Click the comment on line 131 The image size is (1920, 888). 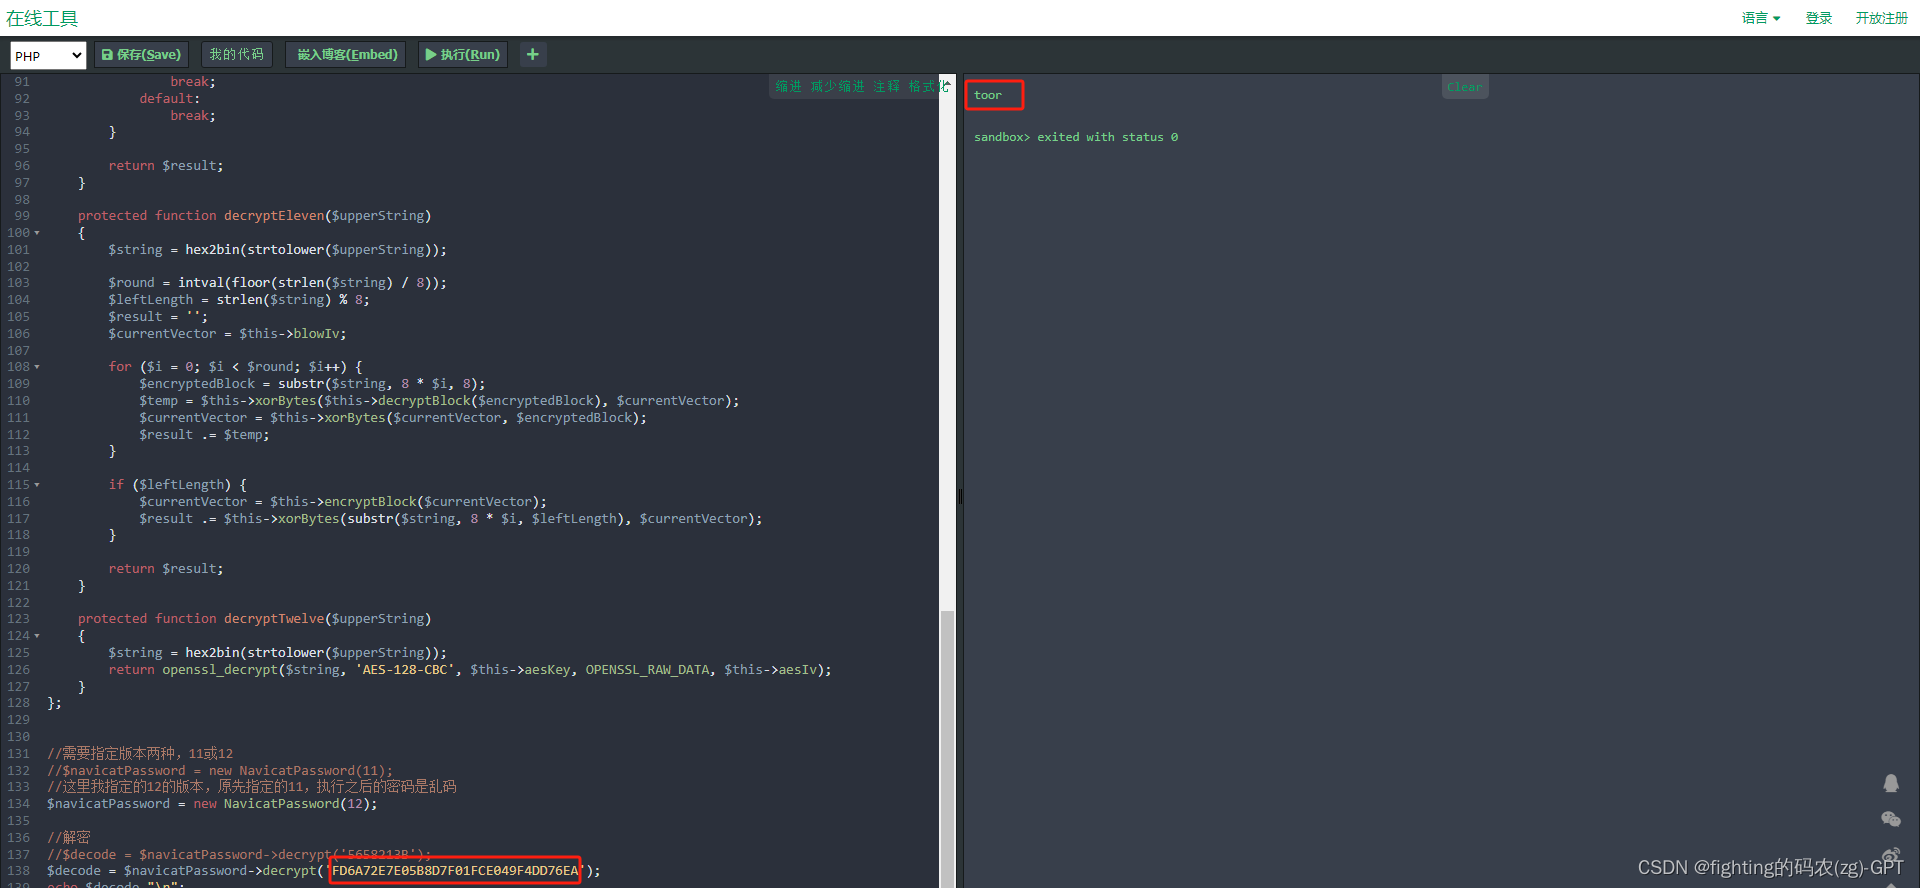(x=140, y=754)
